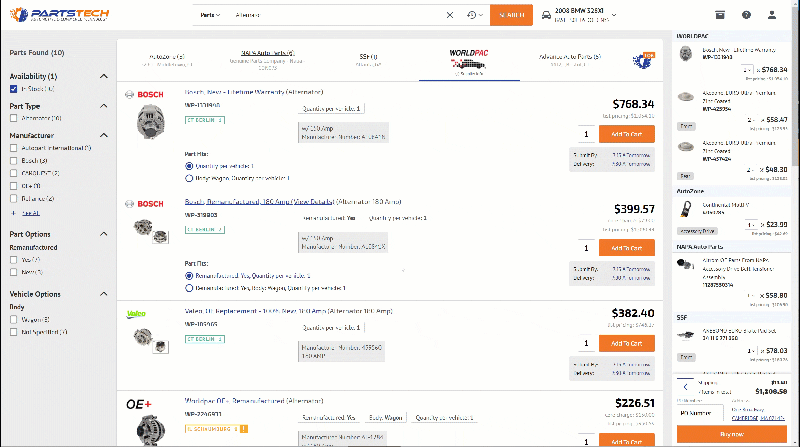Open the help question mark icon

point(746,15)
